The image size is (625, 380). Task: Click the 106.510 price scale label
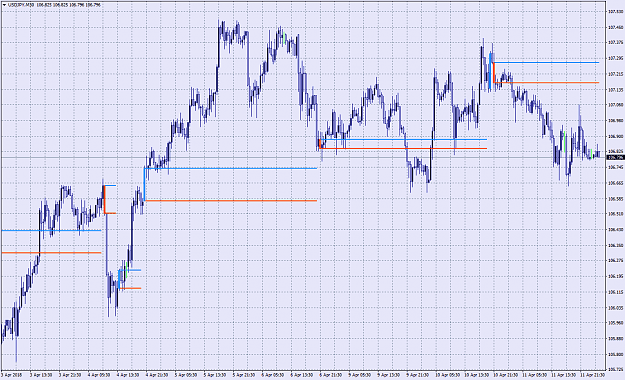click(x=615, y=214)
